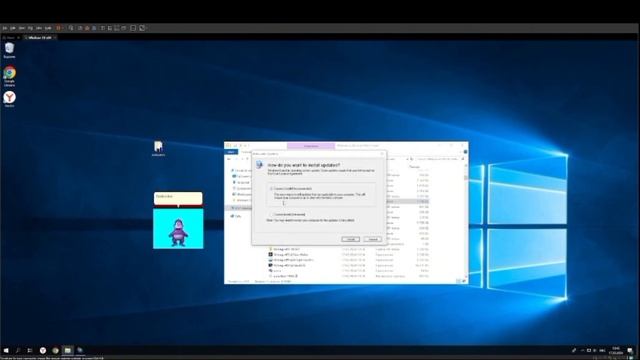Click the send Ctrl+Alt+Del toolbar icon
This screenshot has height=360, width=640.
[71, 28]
